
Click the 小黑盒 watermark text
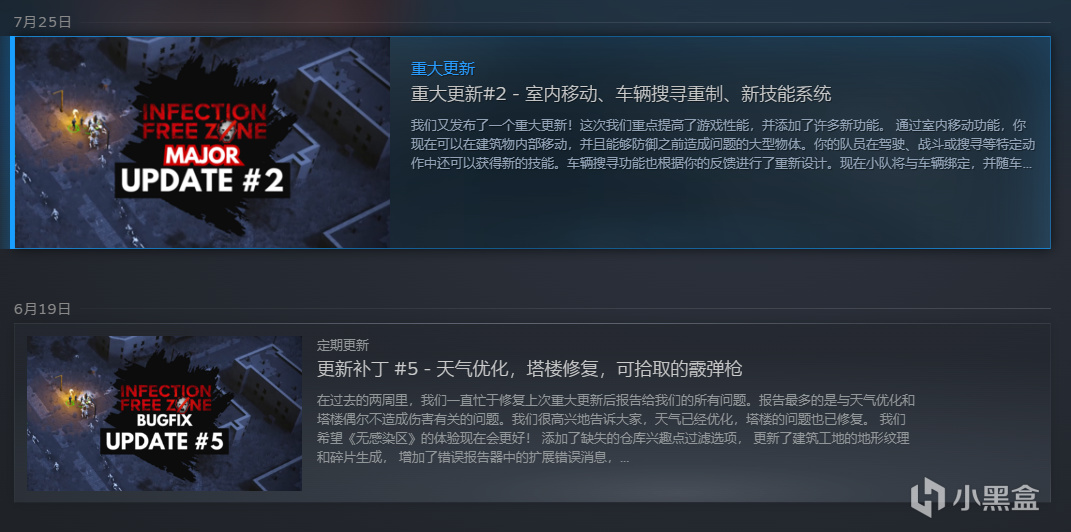996,498
